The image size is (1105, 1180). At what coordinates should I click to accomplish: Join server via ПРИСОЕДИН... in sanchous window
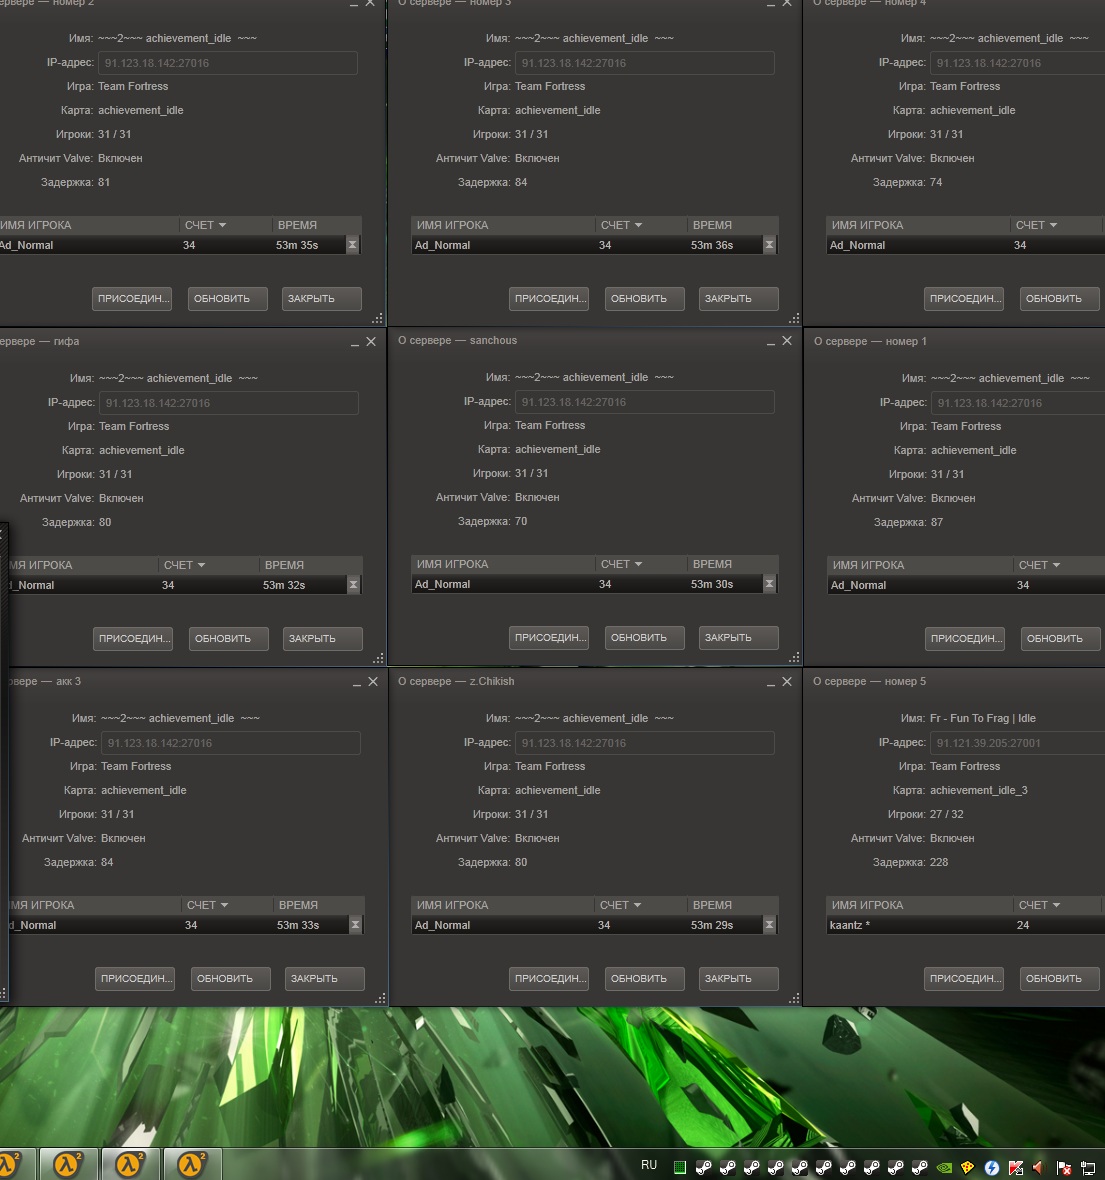pyautogui.click(x=549, y=638)
